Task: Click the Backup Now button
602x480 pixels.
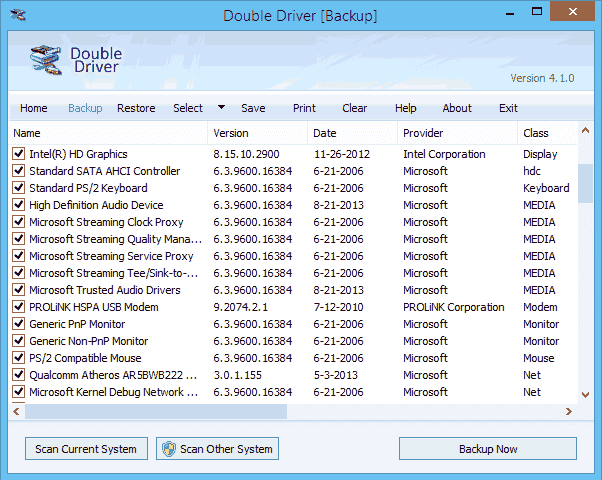Action: (488, 449)
